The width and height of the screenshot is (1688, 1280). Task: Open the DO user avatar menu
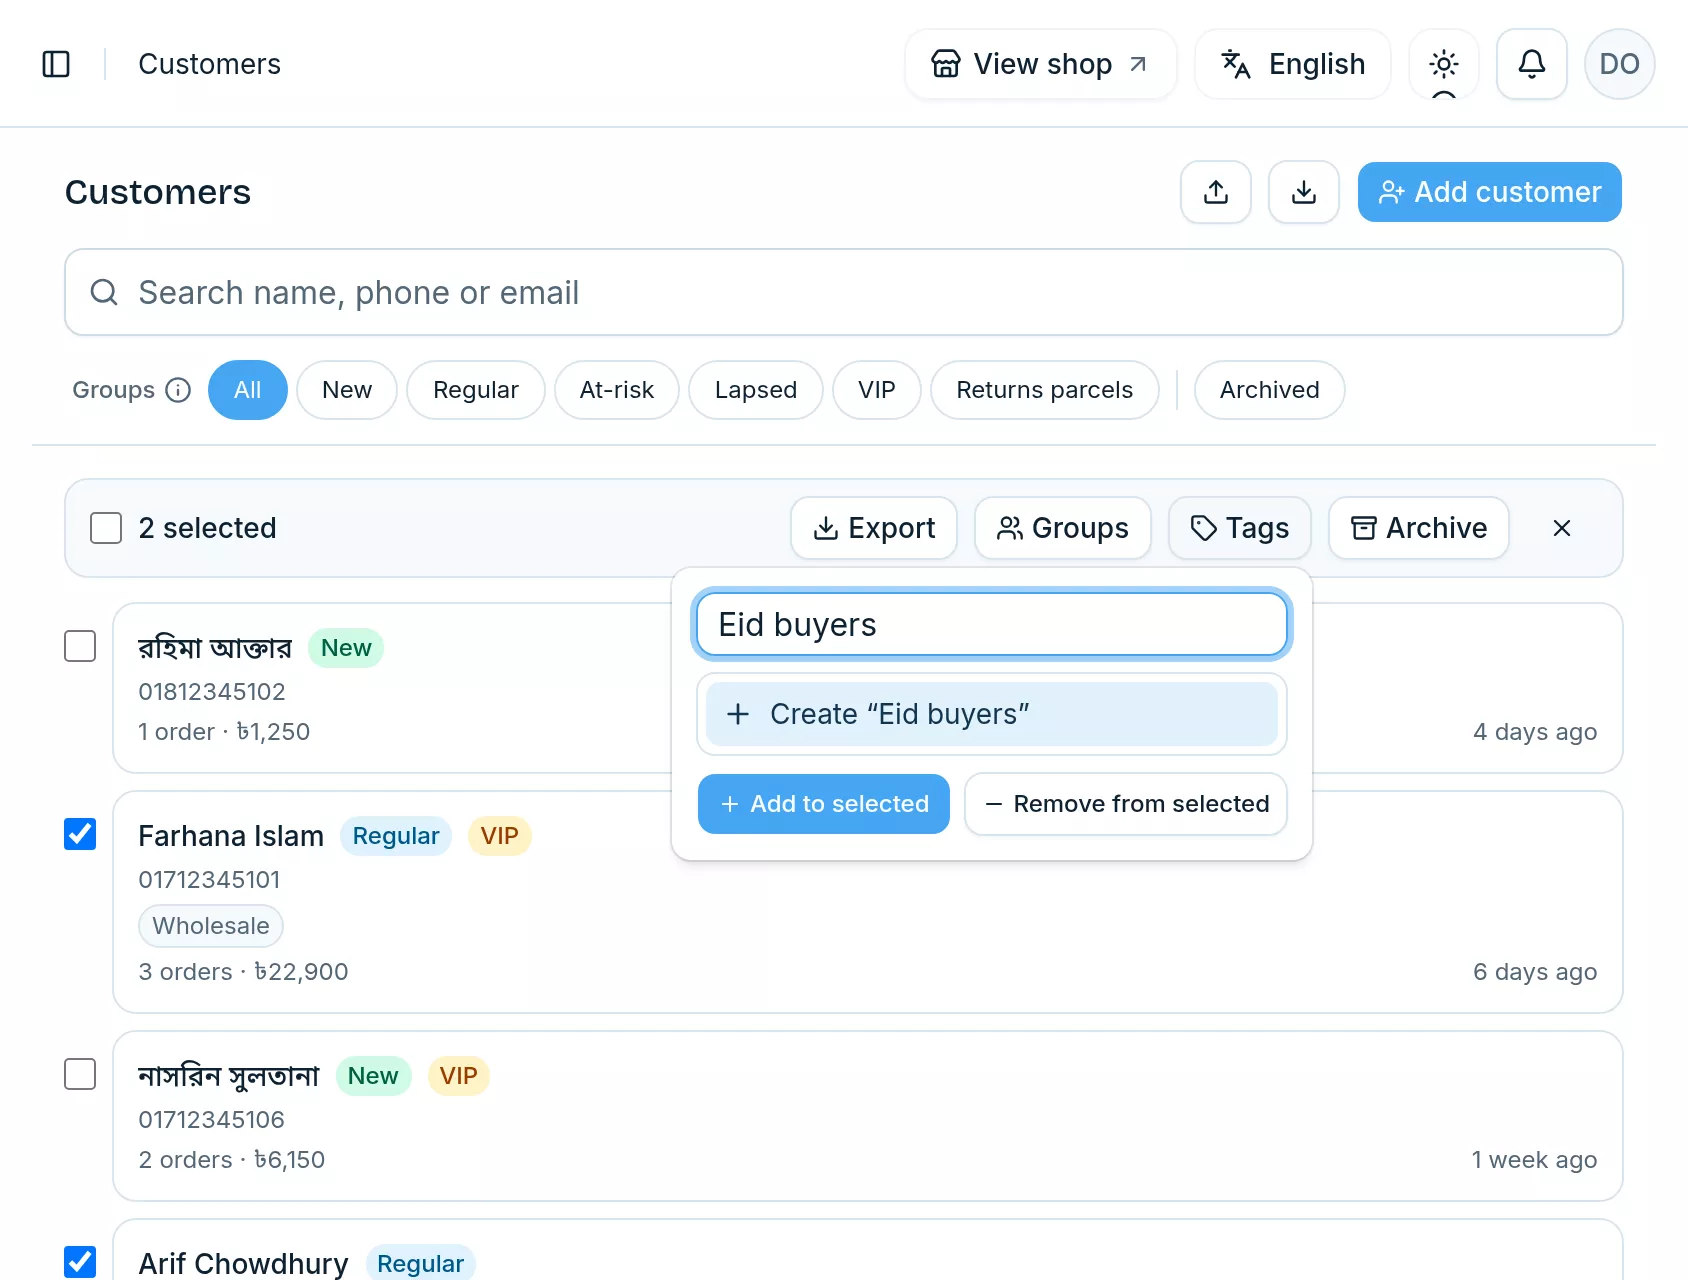click(1619, 64)
